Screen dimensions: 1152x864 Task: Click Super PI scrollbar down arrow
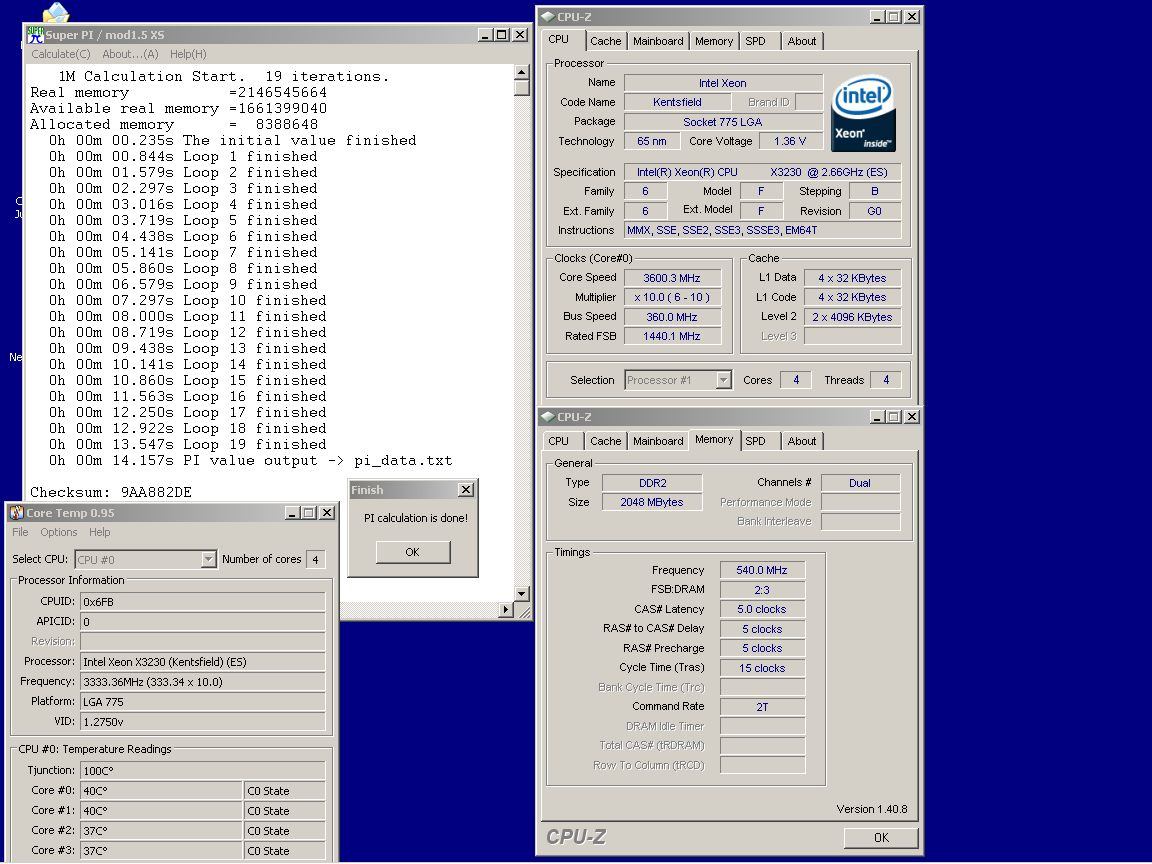click(522, 594)
